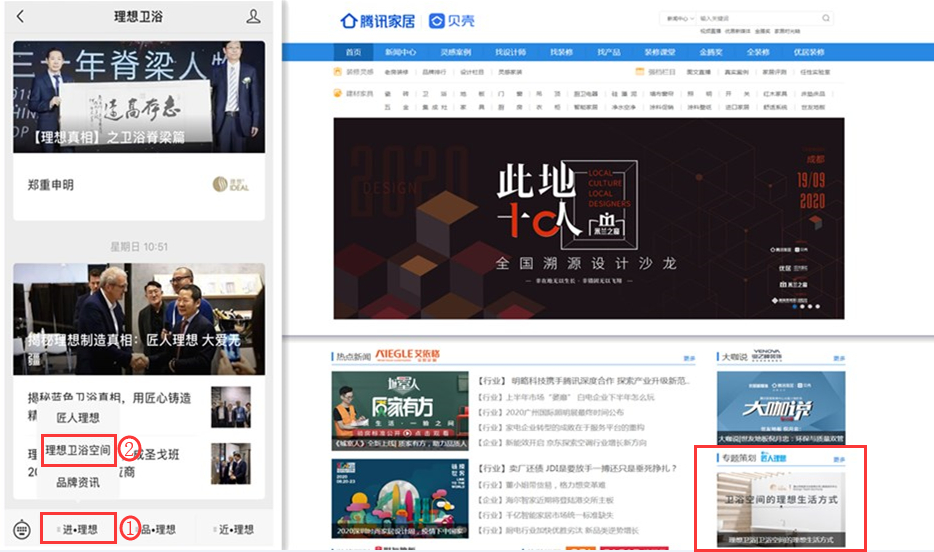Screen dimensions: 934x552
Task: Open the 近•理想 bottom menu
Action: tap(235, 529)
